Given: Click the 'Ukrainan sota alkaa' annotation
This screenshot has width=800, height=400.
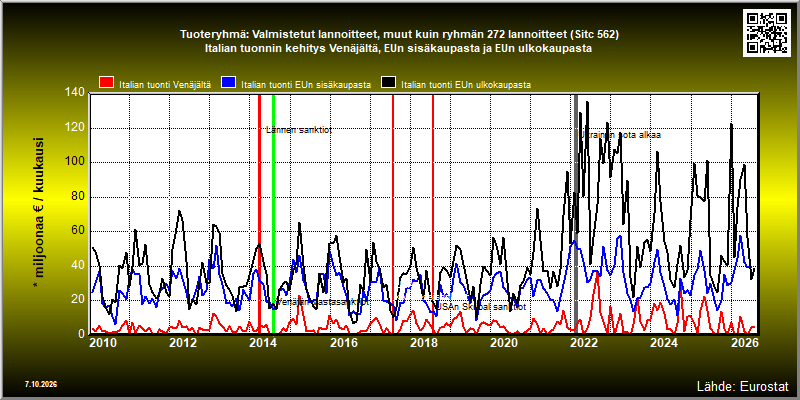Looking at the screenshot, I should [620, 135].
